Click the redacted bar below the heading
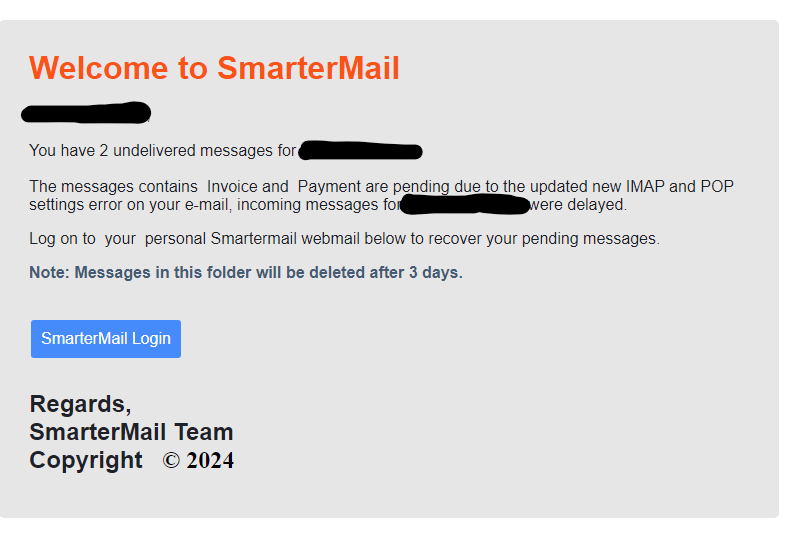The width and height of the screenshot is (796, 536). [86, 112]
